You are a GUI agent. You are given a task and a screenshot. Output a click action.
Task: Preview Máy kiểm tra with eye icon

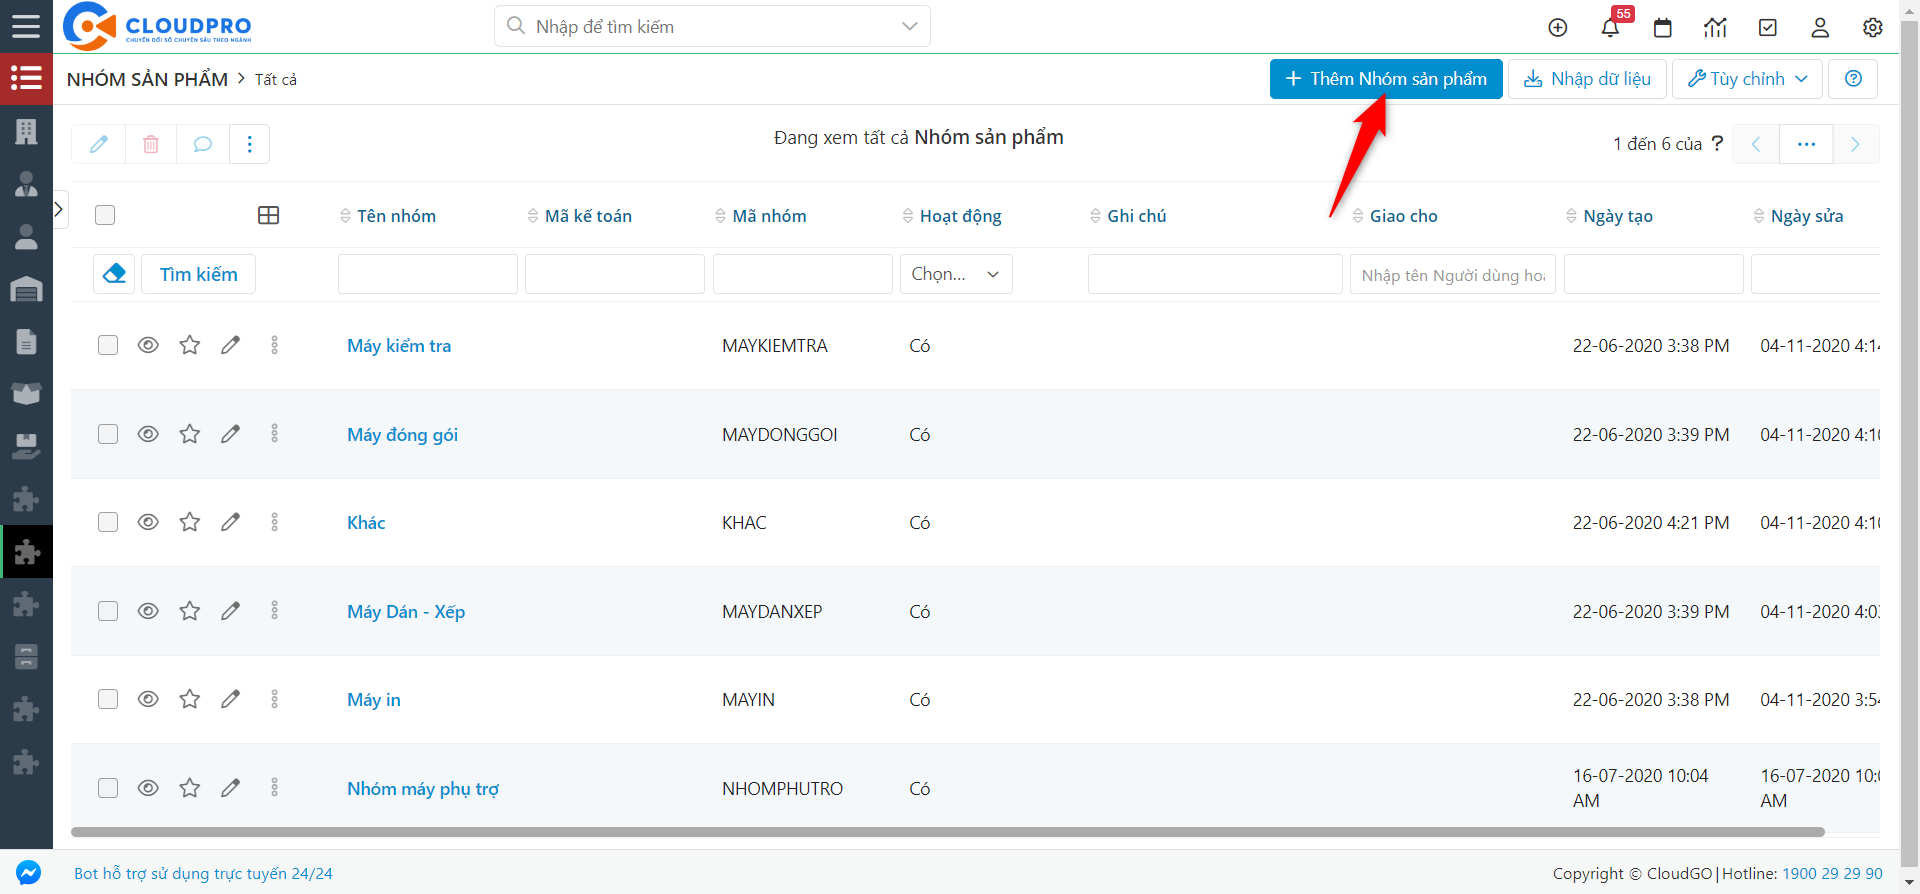click(x=148, y=345)
